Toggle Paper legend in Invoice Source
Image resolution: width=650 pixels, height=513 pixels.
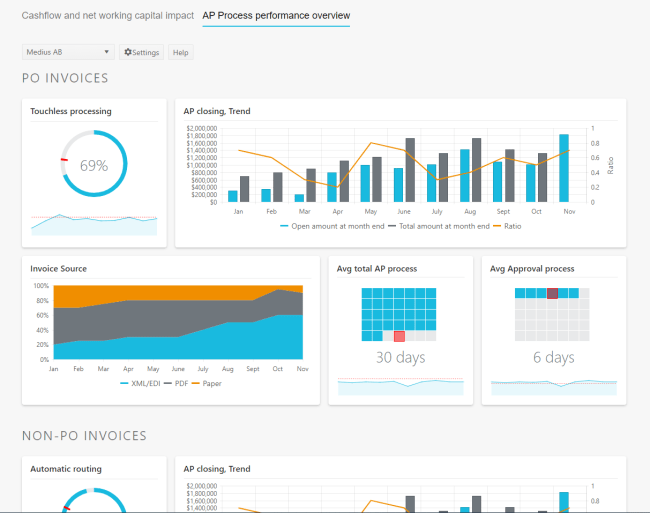coord(206,384)
